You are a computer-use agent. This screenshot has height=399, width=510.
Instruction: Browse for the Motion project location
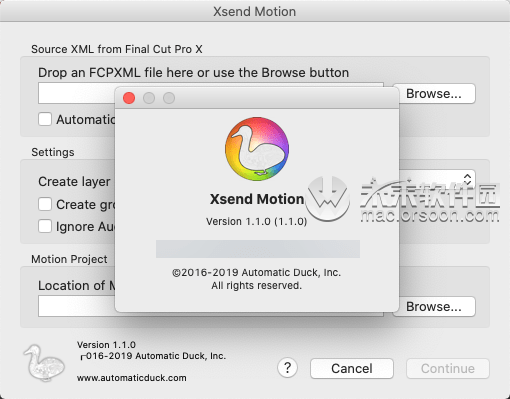click(434, 306)
